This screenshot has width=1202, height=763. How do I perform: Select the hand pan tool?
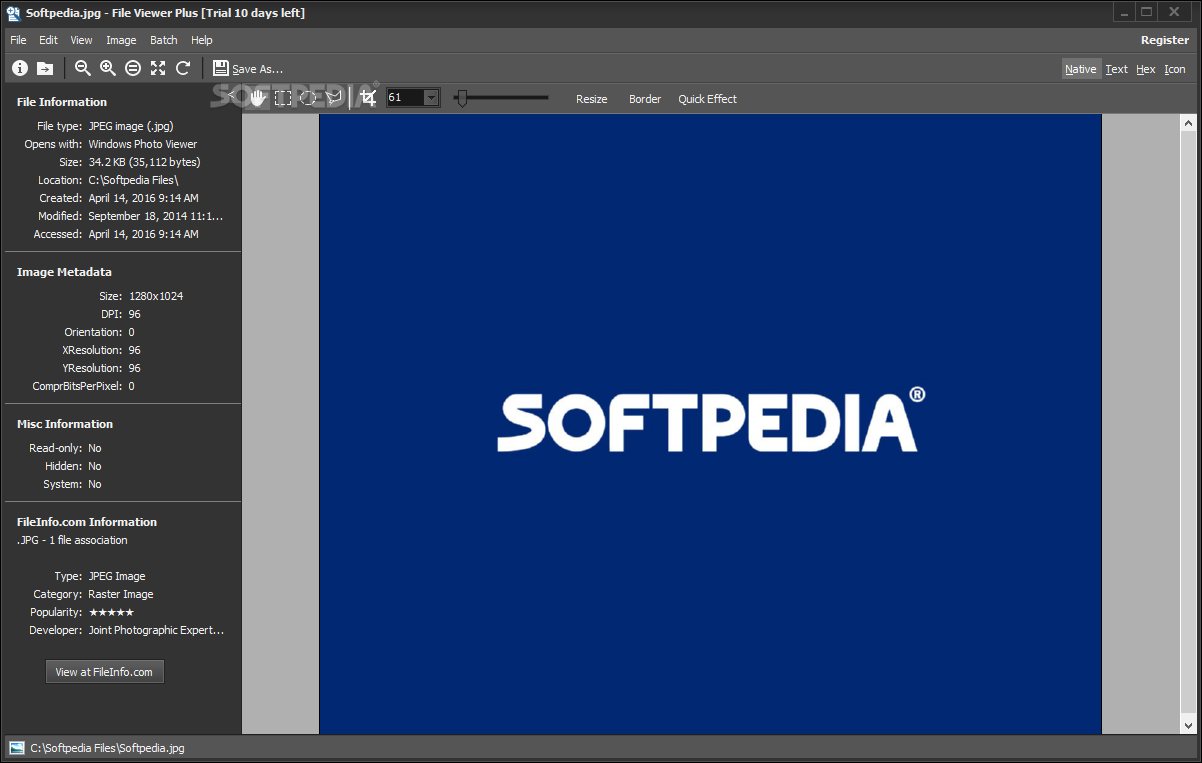click(259, 97)
